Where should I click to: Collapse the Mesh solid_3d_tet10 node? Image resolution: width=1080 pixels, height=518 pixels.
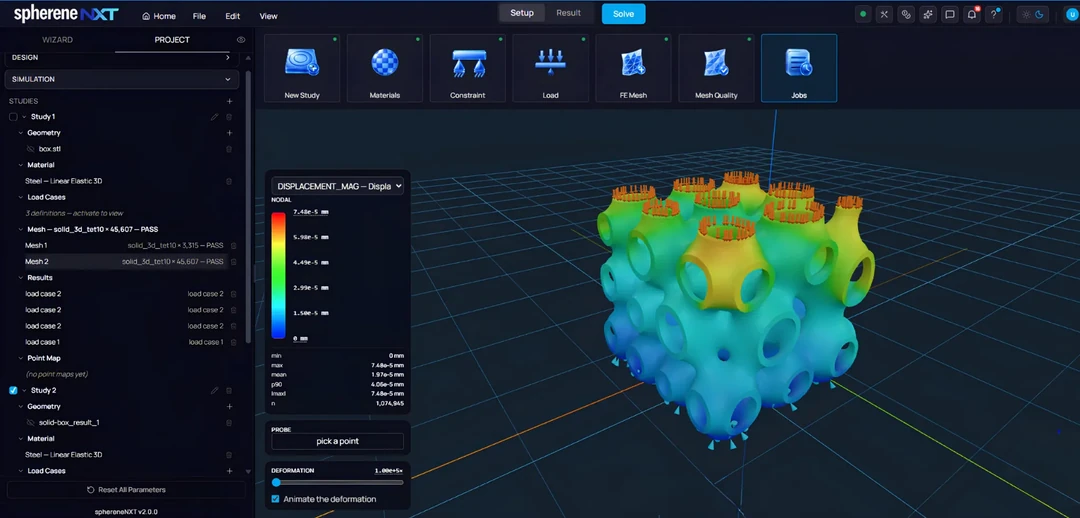(21, 229)
